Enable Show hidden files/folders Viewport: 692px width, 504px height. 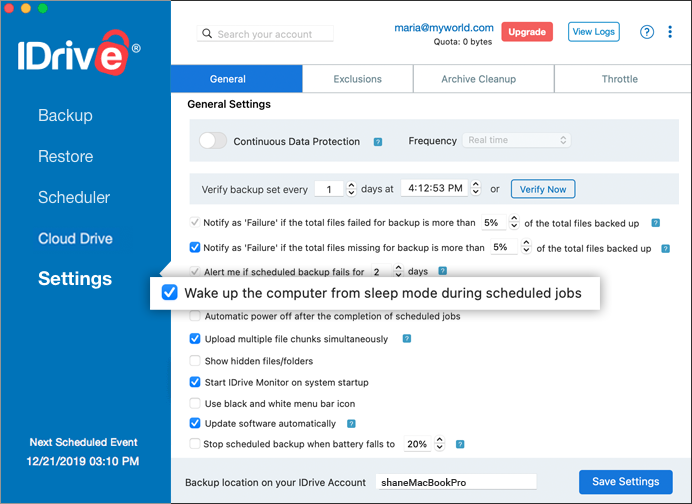pos(195,361)
